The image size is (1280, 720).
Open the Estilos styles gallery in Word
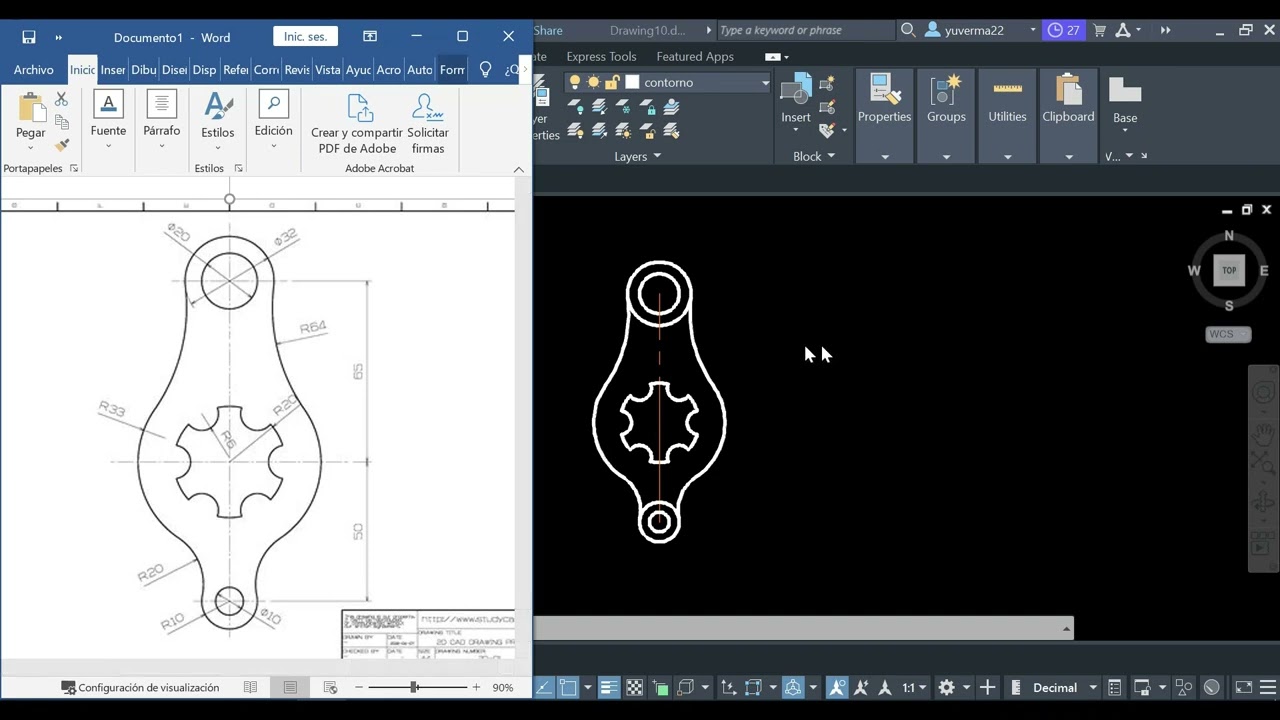coord(218,120)
